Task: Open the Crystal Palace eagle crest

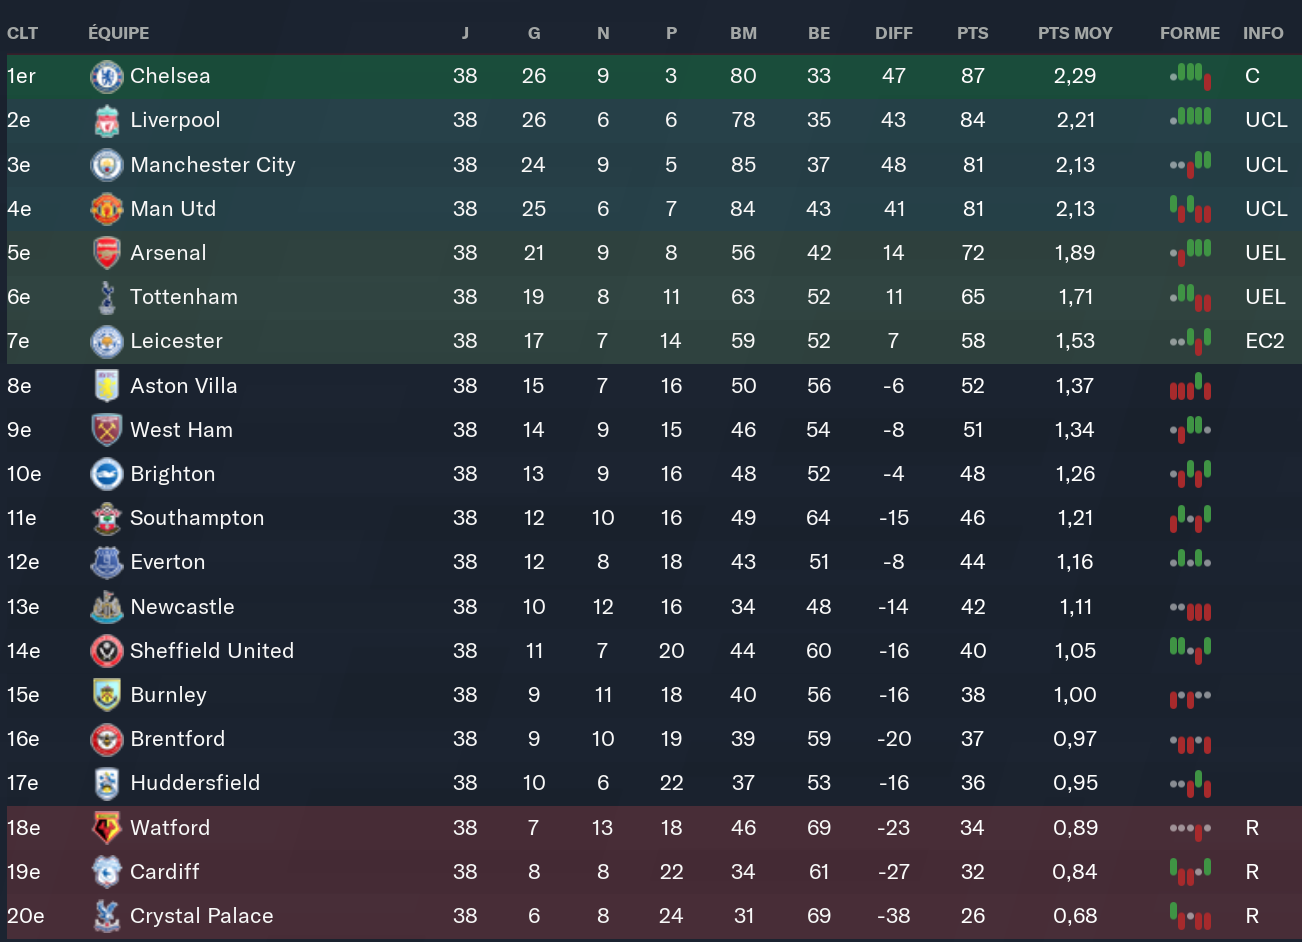Action: coord(106,916)
